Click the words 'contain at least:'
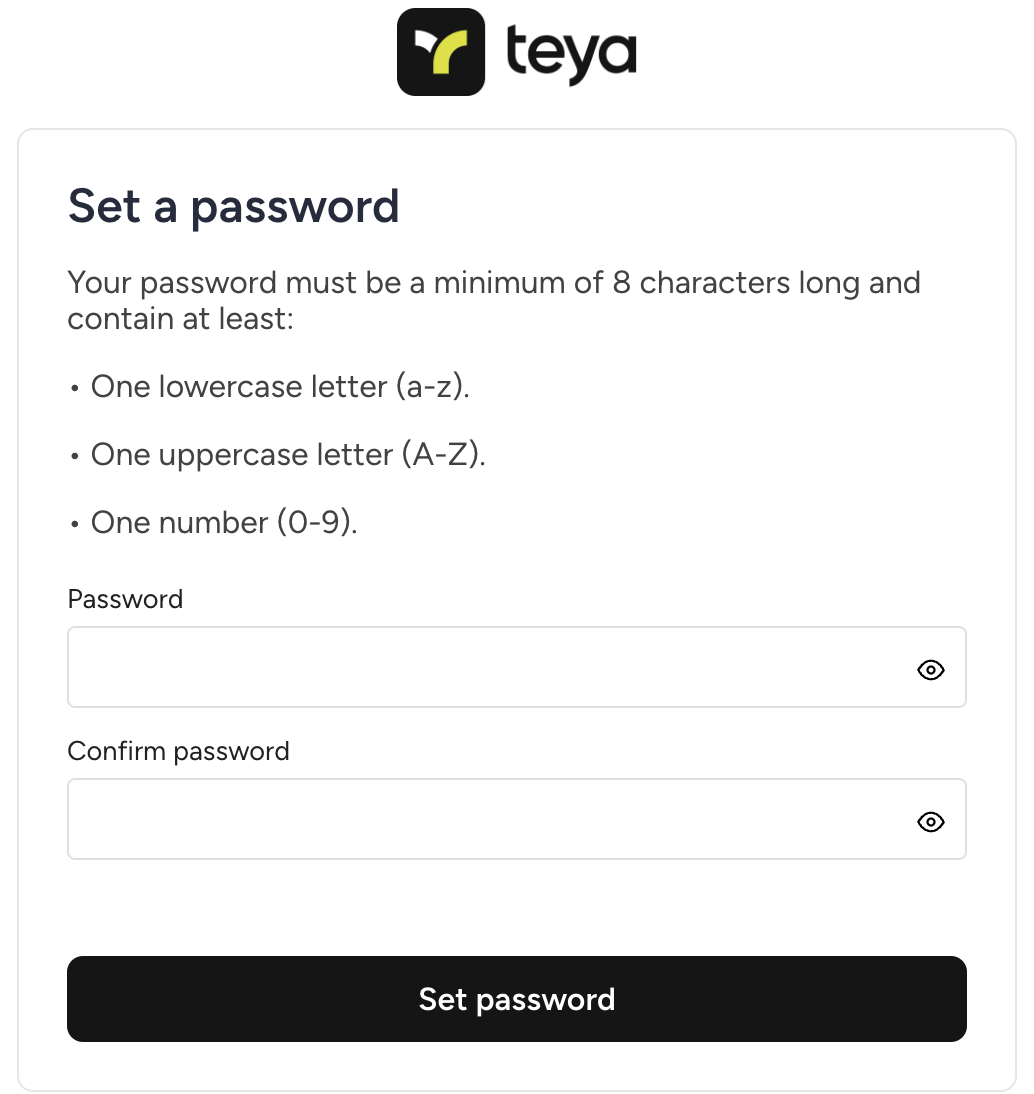This screenshot has width=1034, height=1094. pyautogui.click(x=181, y=320)
